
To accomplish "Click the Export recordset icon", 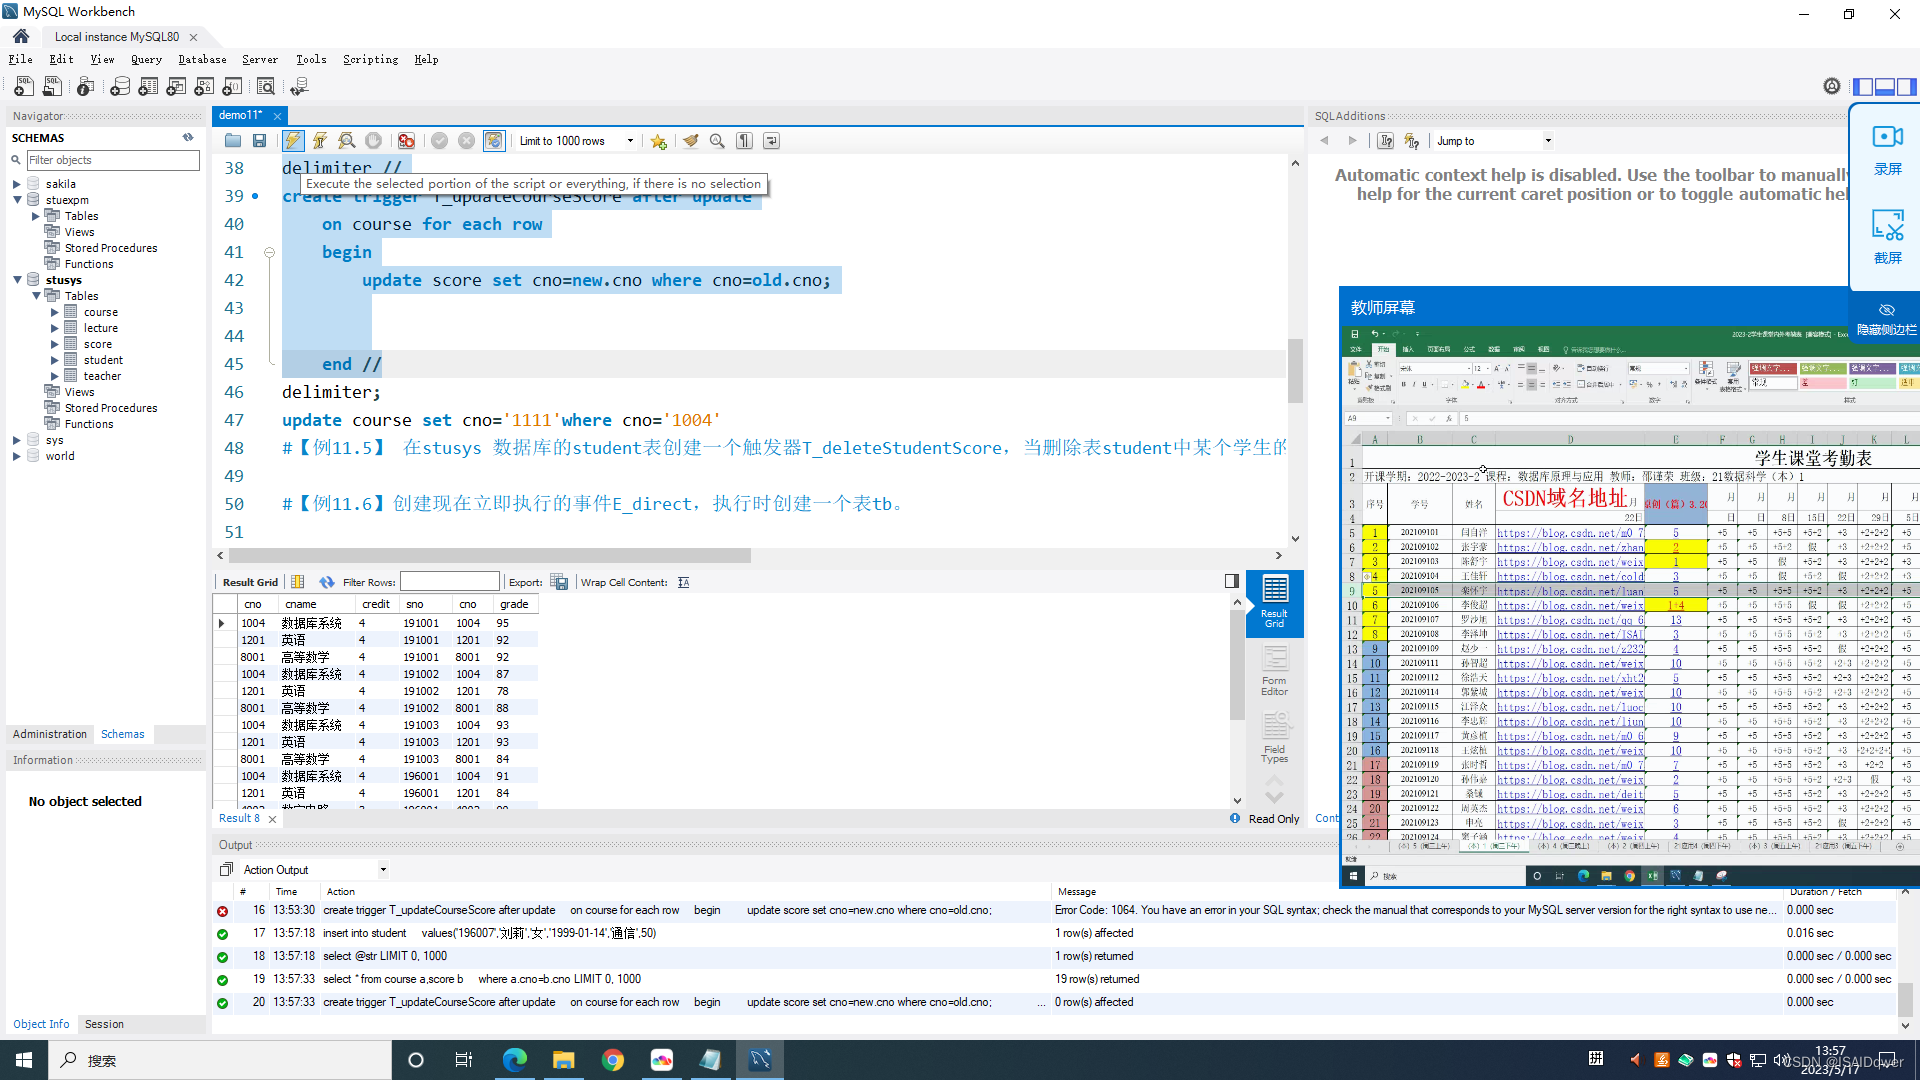I will tap(559, 582).
